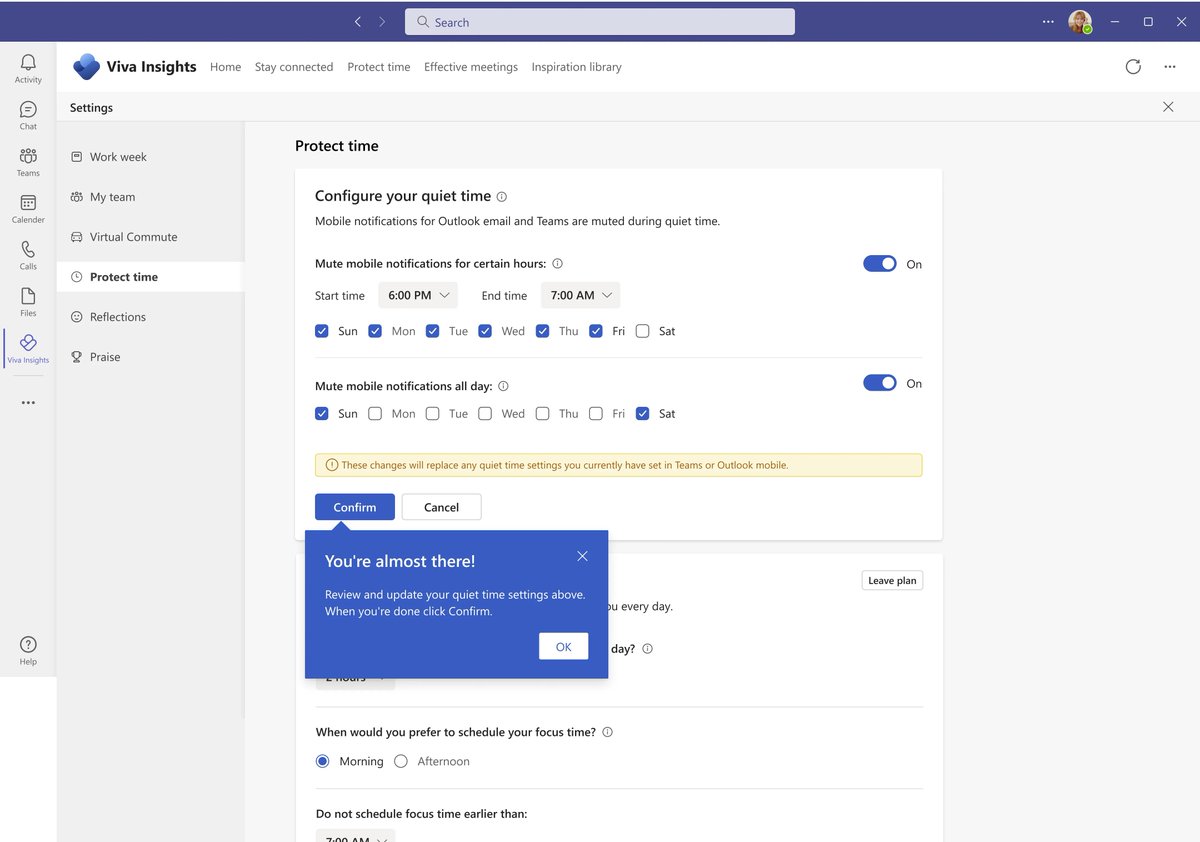Image resolution: width=1200 pixels, height=842 pixels.
Task: Click the Search box in title bar
Action: (x=600, y=22)
